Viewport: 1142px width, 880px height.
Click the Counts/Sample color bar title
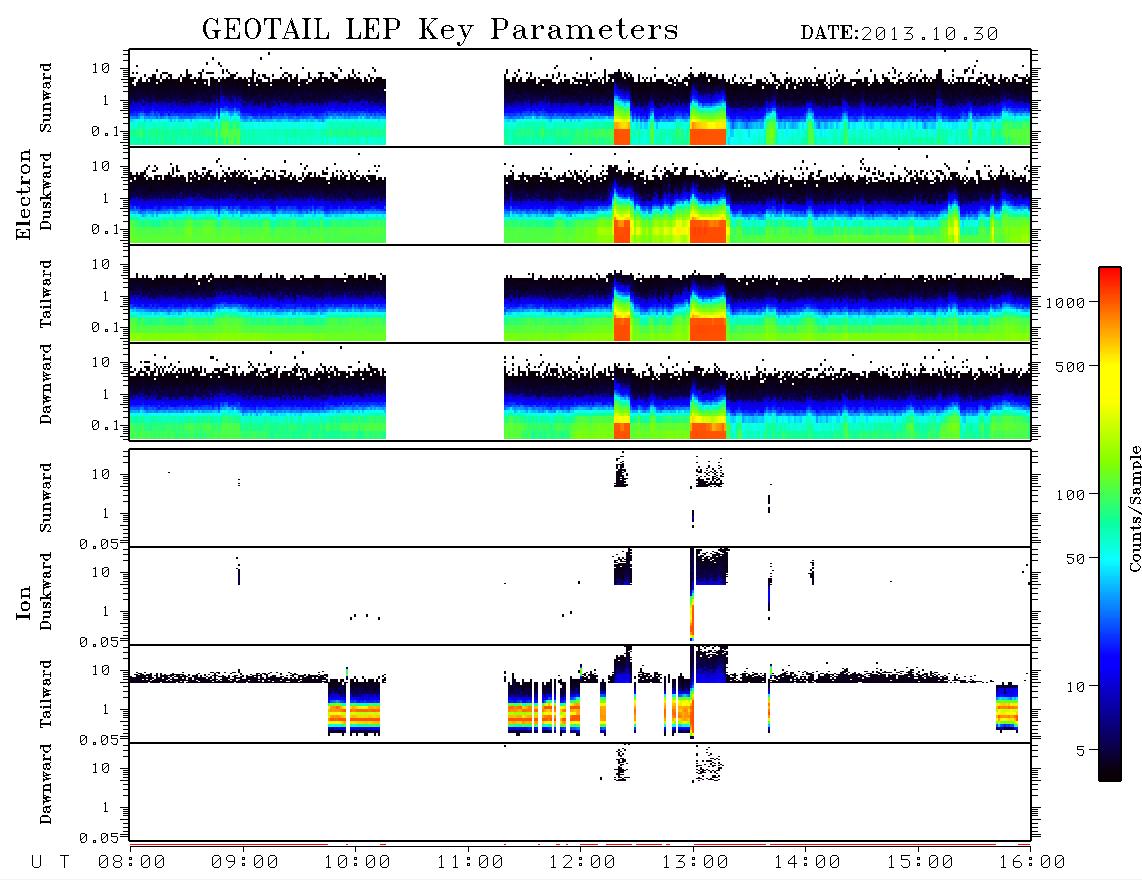(x=1134, y=508)
